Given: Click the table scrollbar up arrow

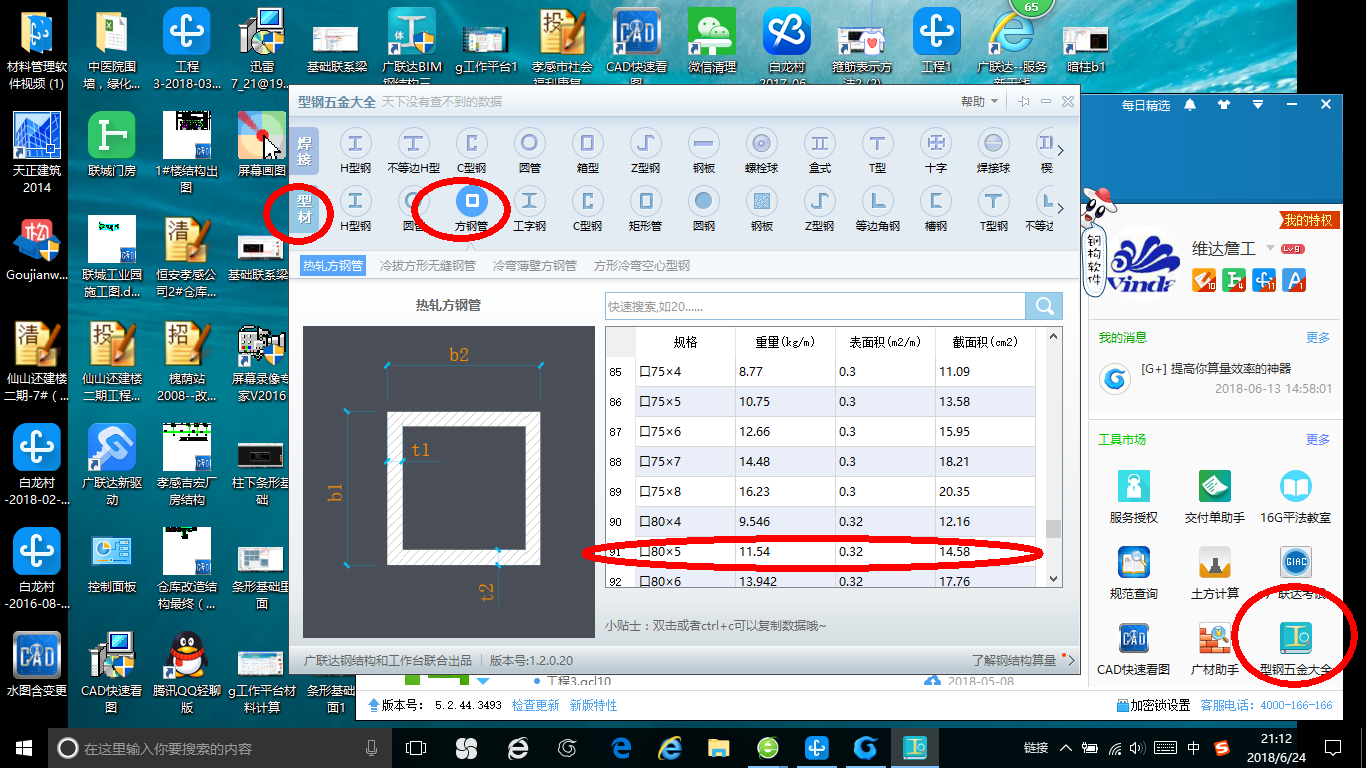Looking at the screenshot, I should click(x=1053, y=338).
